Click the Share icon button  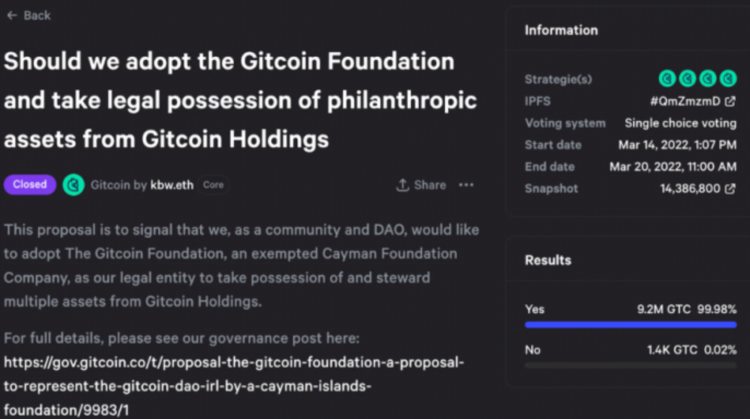(421, 185)
